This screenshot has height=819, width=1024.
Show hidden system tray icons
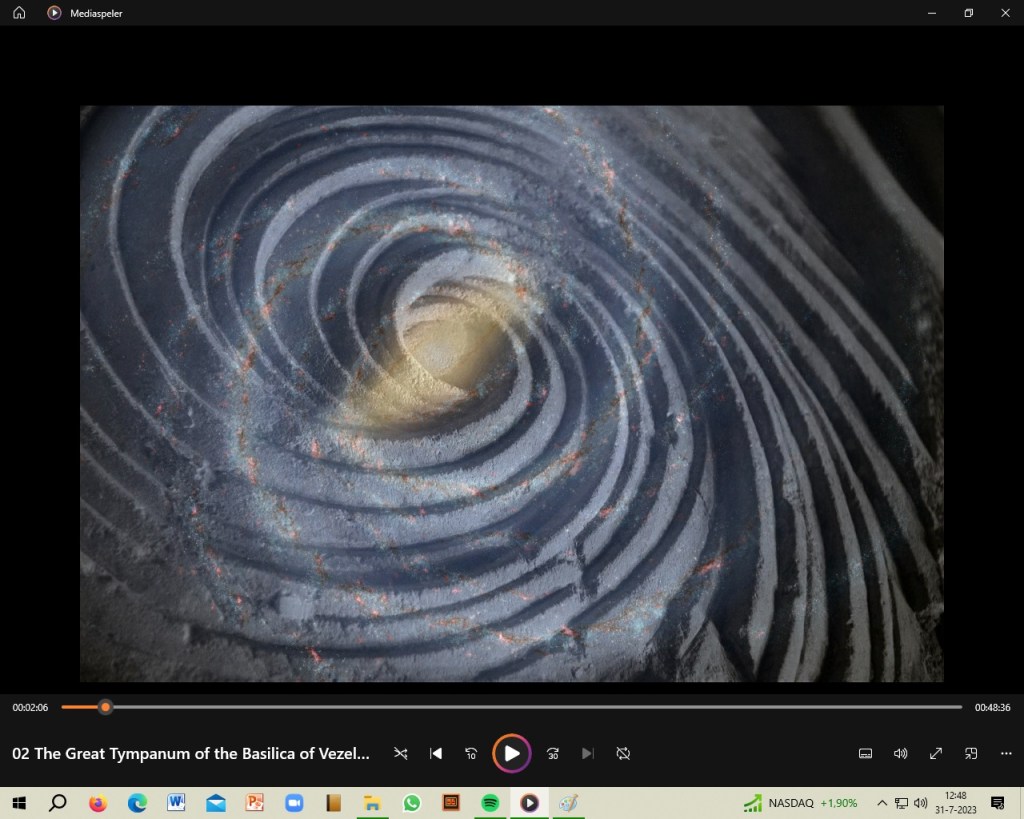pos(882,803)
